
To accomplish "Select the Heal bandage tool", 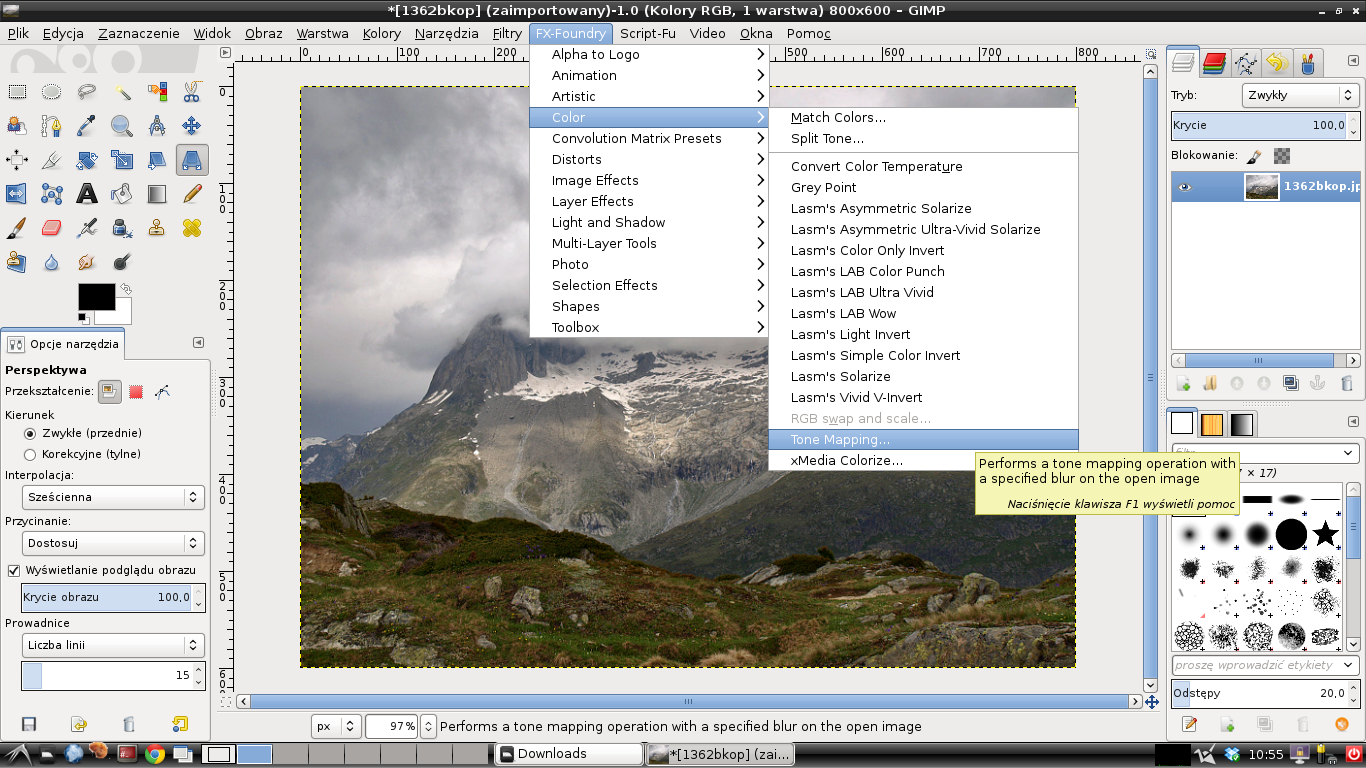I will click(192, 228).
